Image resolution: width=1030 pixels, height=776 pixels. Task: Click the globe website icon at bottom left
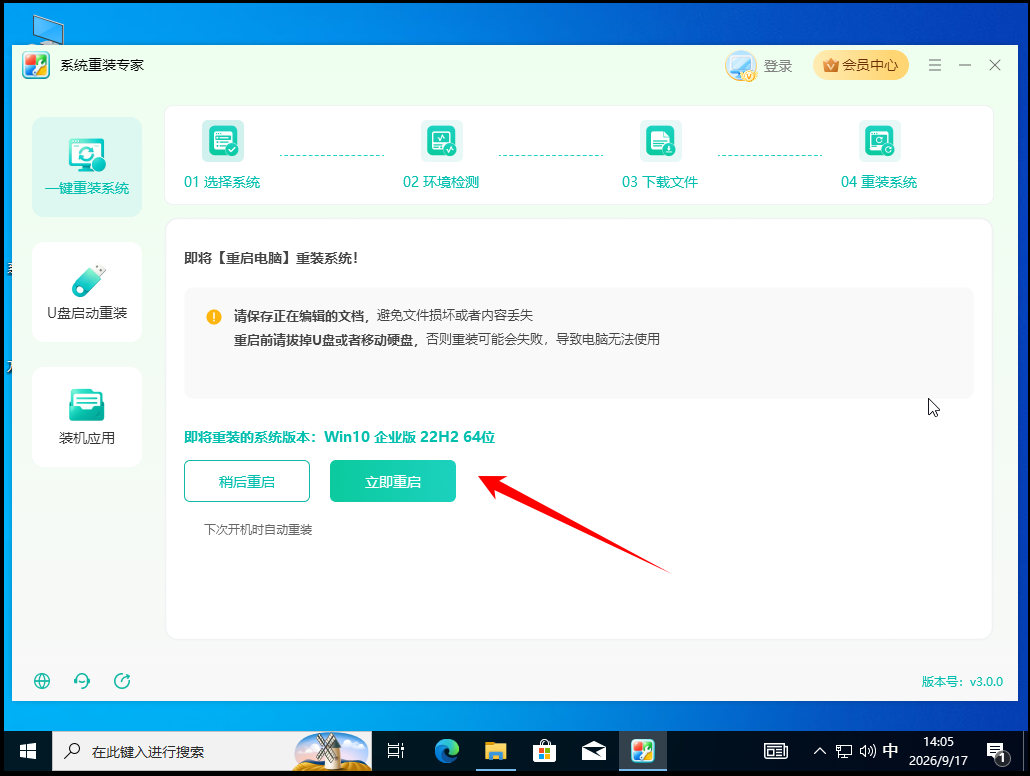tap(42, 681)
